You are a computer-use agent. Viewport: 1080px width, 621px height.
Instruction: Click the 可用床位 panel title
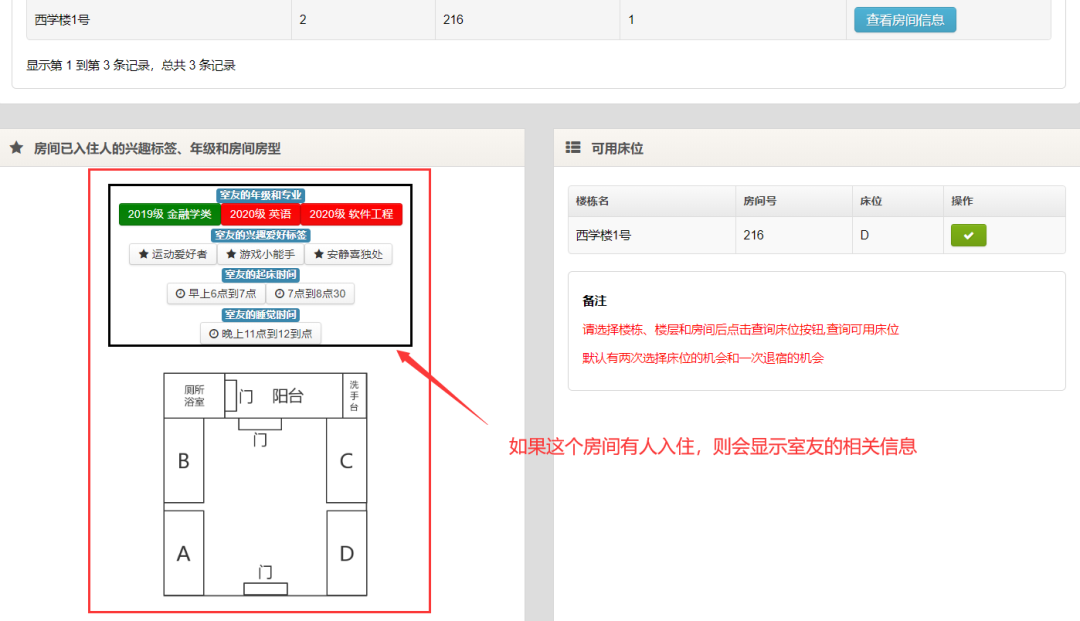click(x=617, y=149)
